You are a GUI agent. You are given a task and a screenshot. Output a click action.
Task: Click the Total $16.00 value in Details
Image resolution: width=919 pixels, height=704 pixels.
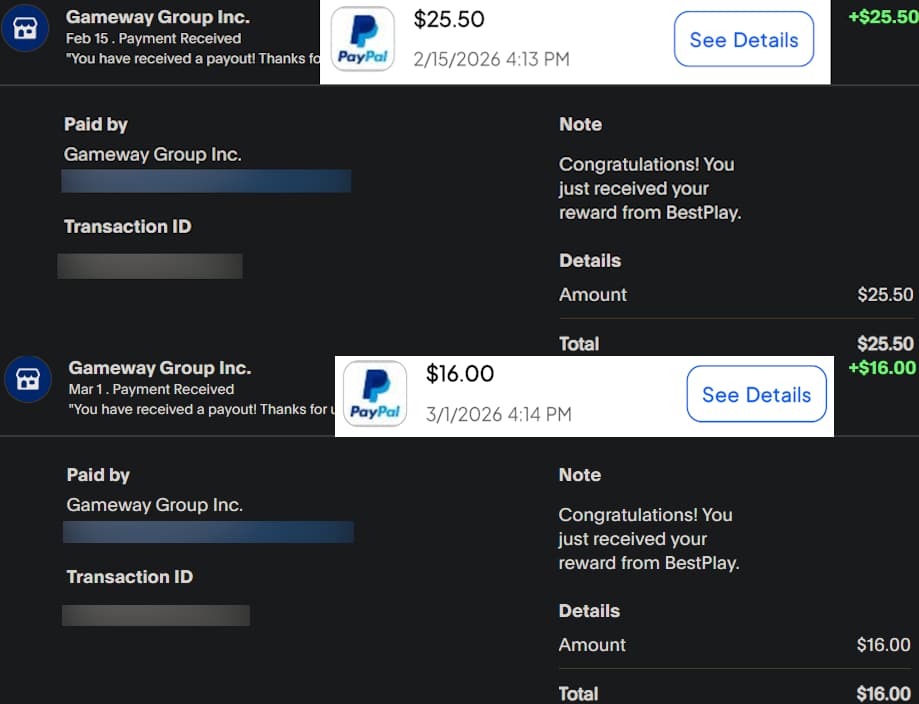884,694
